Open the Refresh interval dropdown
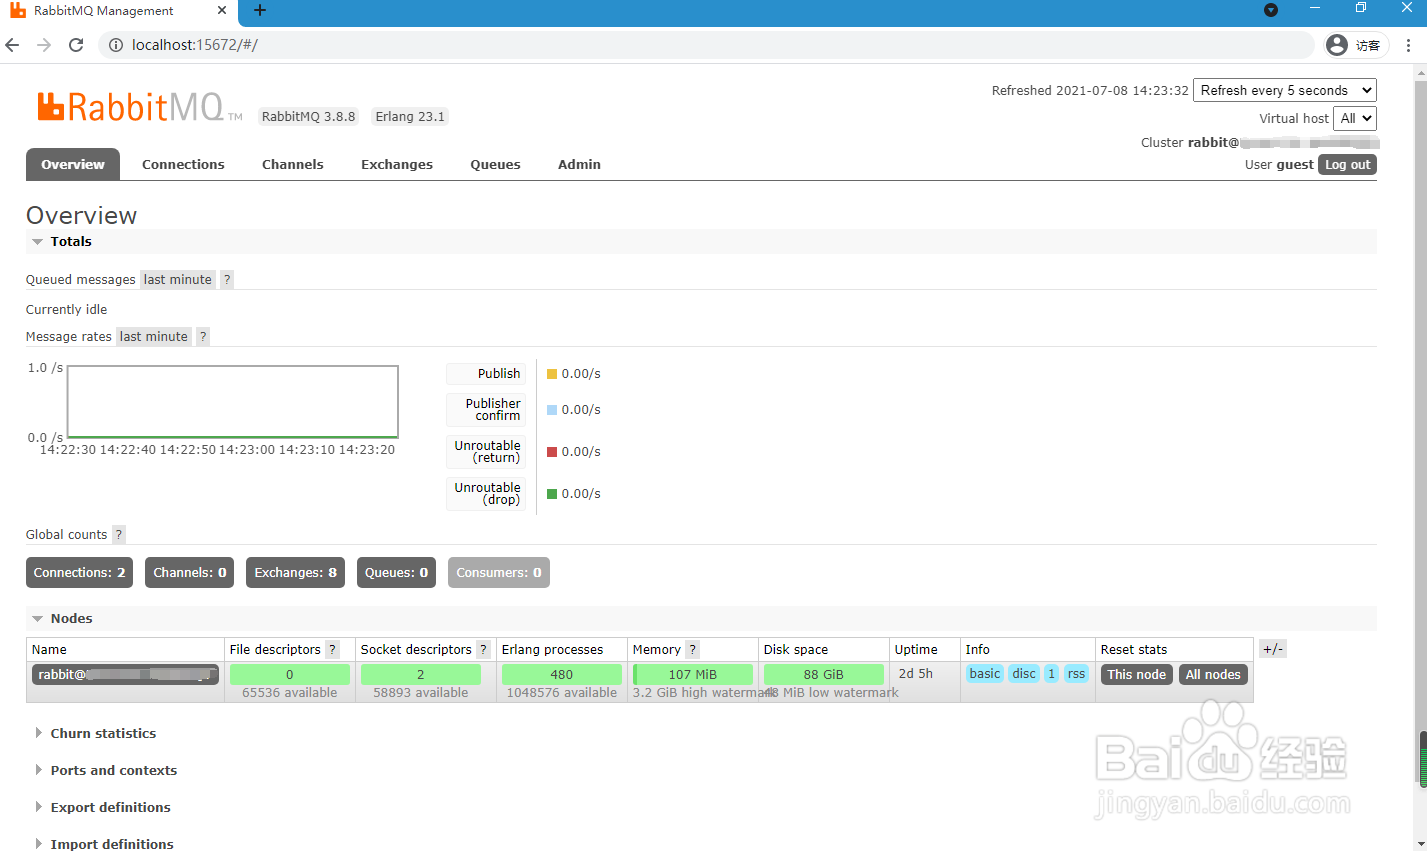1427x851 pixels. pos(1285,90)
